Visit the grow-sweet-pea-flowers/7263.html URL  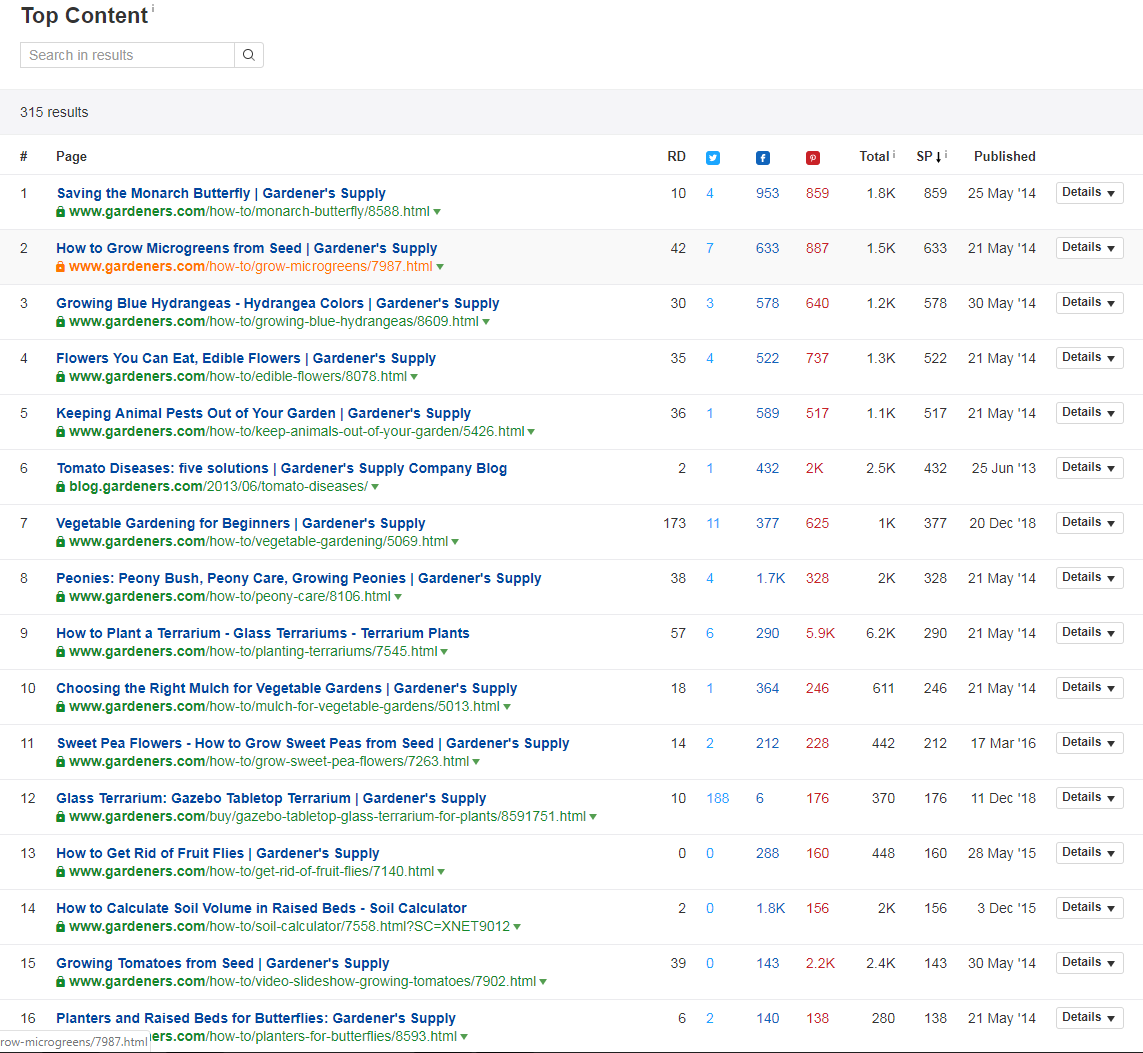coord(269,762)
